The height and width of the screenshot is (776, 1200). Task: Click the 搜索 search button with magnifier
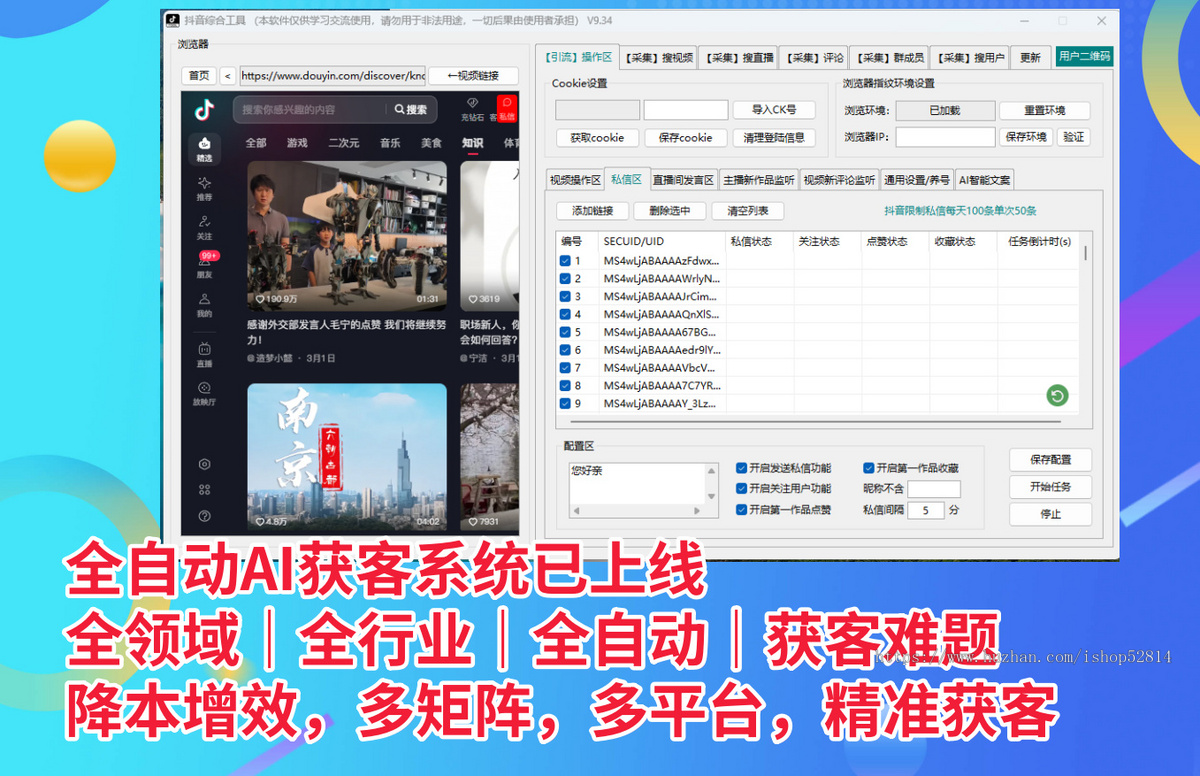(x=411, y=110)
